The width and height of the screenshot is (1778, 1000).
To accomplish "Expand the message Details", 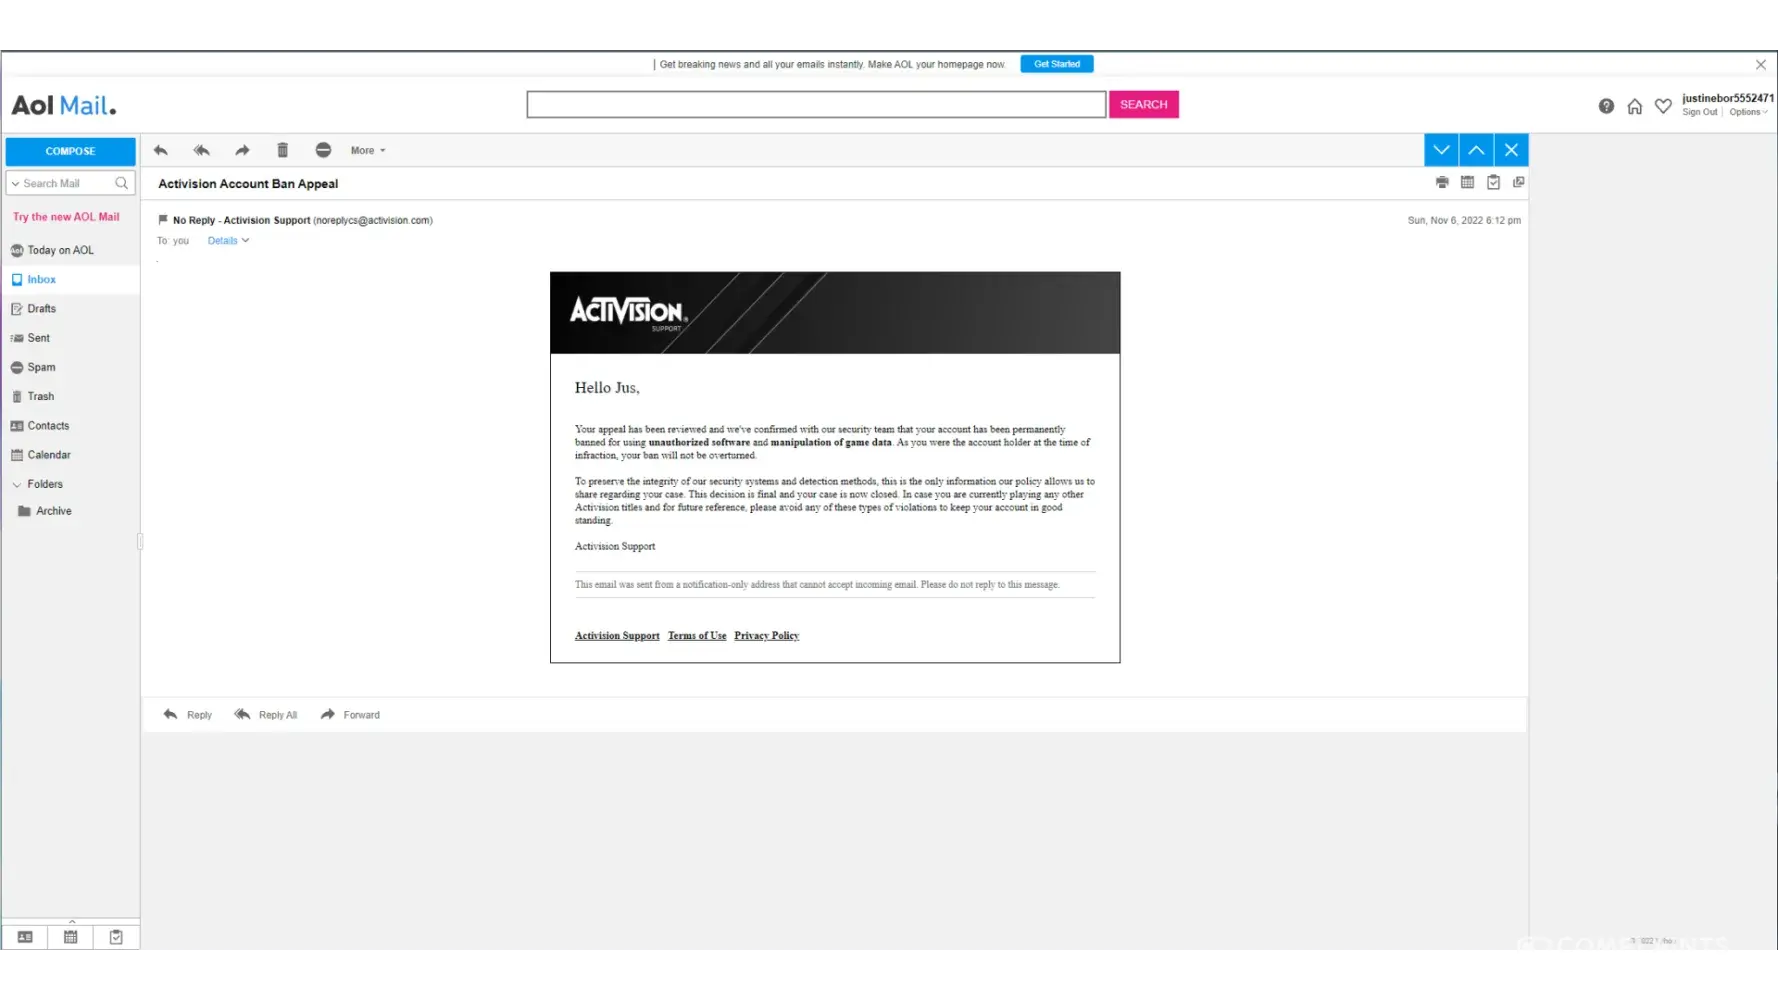I will (x=228, y=241).
